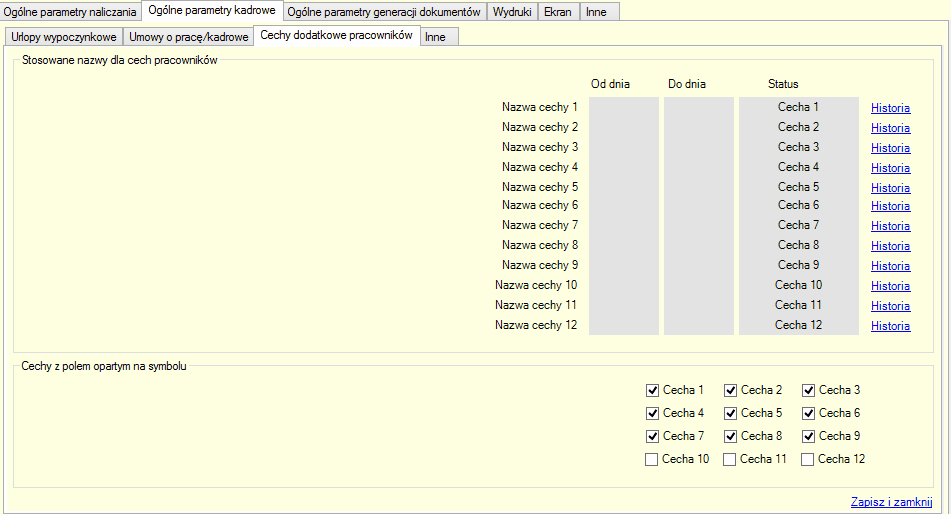Image resolution: width=951 pixels, height=514 pixels.
Task: Open the Urlopy wypoczynkowe sub-tab
Action: (64, 37)
